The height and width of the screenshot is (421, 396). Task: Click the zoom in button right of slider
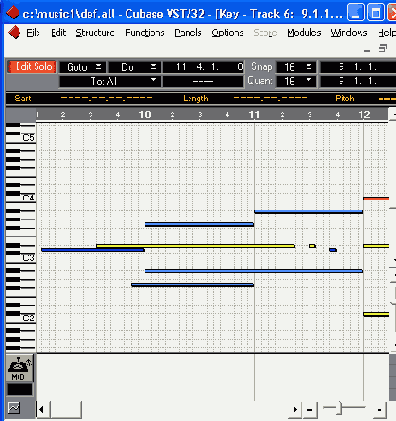[x=380, y=410]
